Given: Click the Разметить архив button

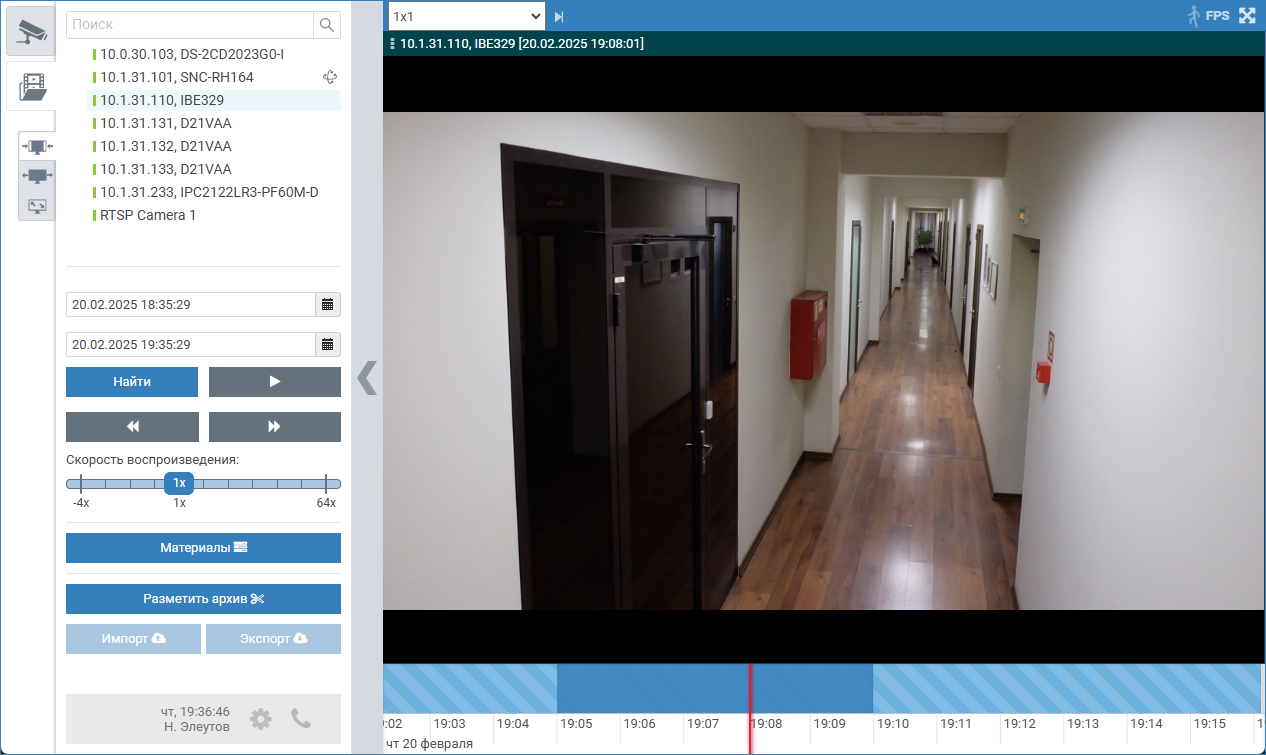Looking at the screenshot, I should [203, 599].
